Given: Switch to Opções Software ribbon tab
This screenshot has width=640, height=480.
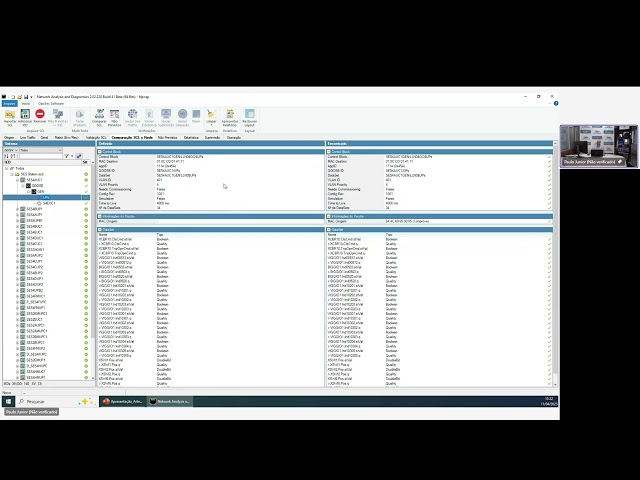Looking at the screenshot, I should pyautogui.click(x=51, y=104).
